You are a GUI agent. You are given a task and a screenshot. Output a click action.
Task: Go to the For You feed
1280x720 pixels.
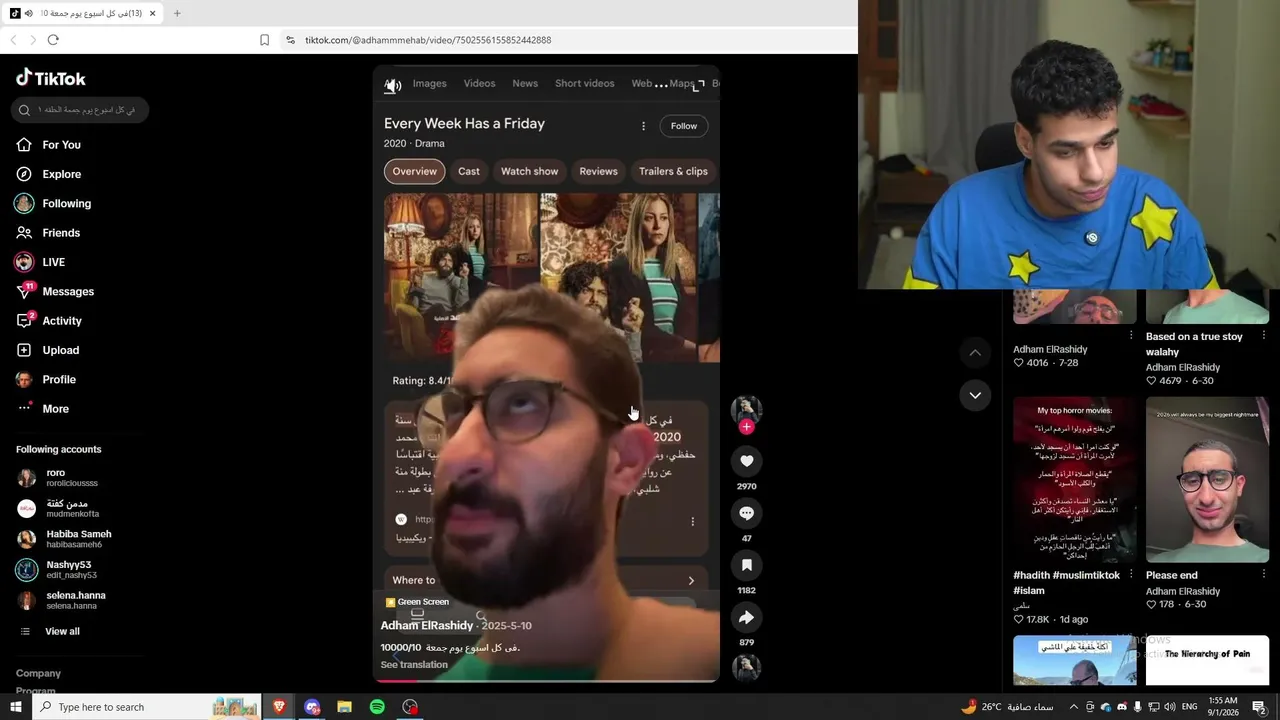point(61,145)
